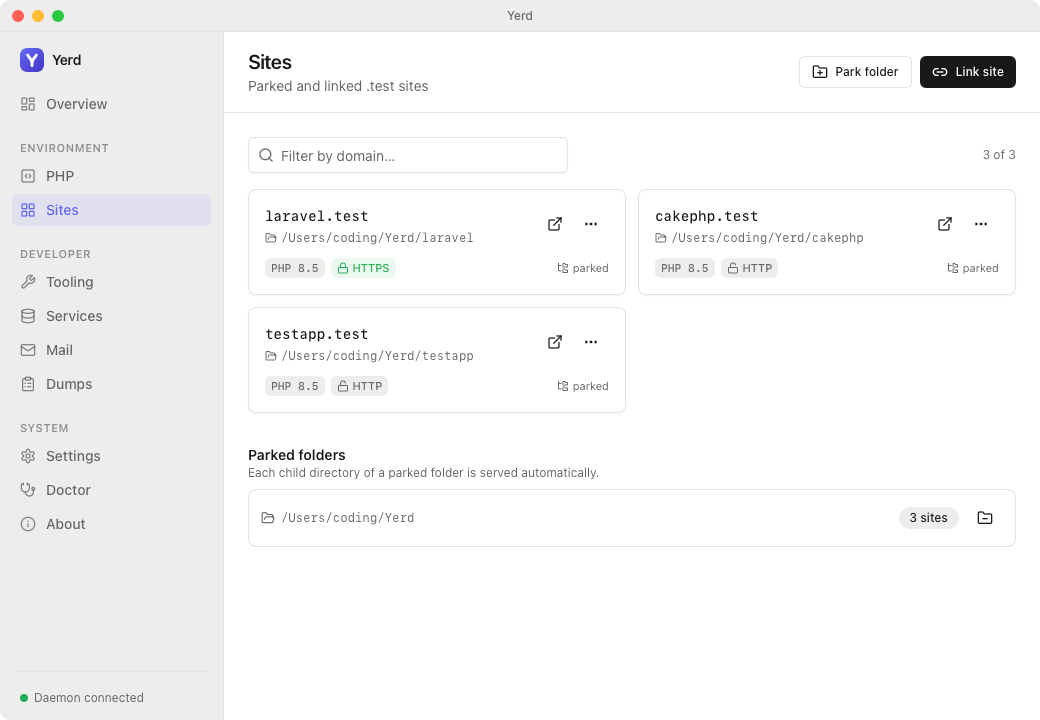Click the Settings gear icon
Viewport: 1040px width, 720px height.
pyautogui.click(x=28, y=456)
